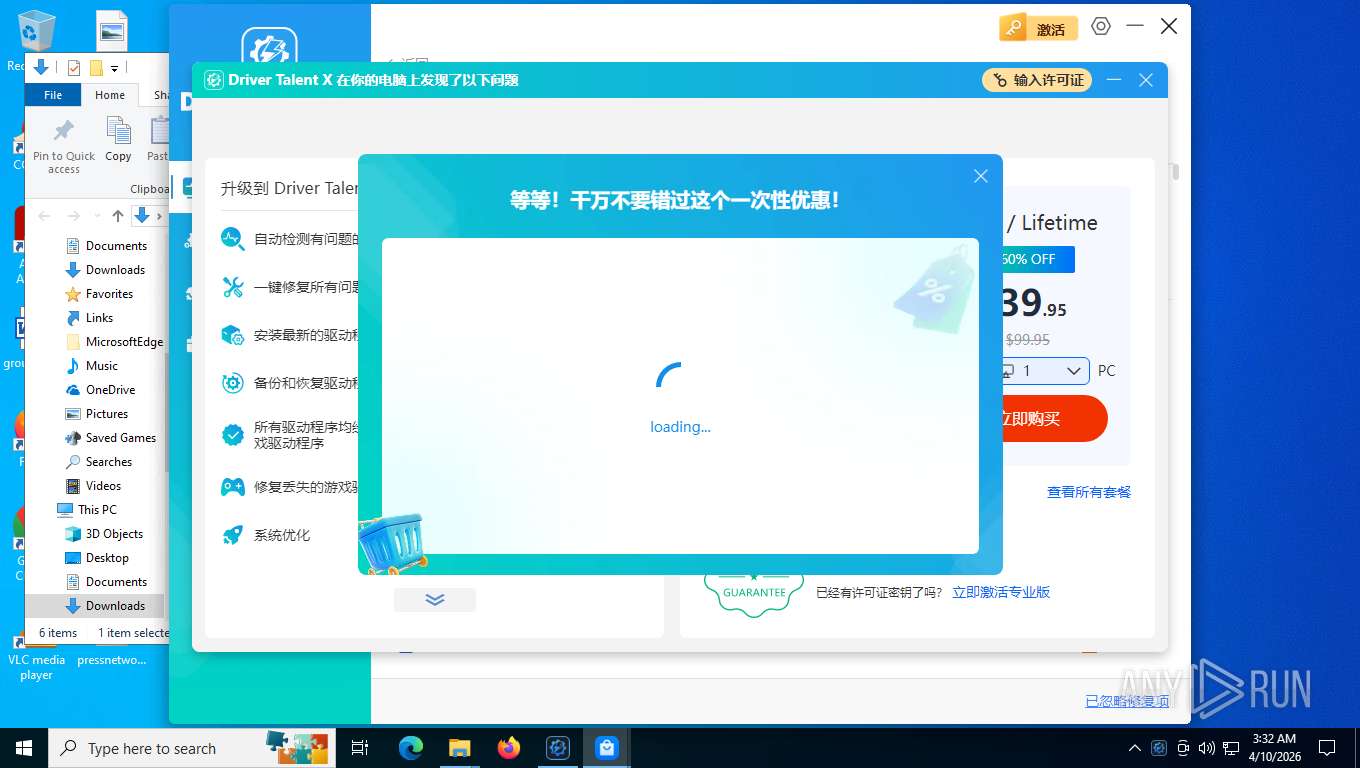Open the quick access toolbar dropdown arrow in Explorer
The height and width of the screenshot is (768, 1360).
click(115, 69)
